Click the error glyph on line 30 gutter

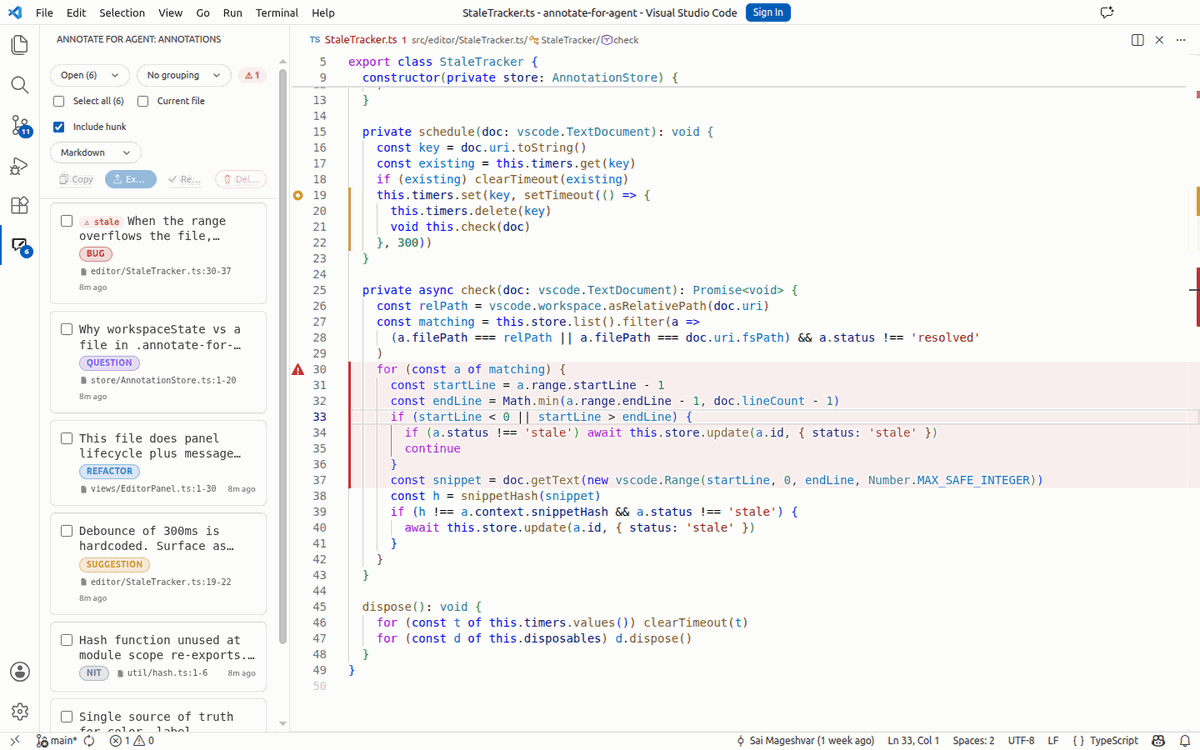298,370
